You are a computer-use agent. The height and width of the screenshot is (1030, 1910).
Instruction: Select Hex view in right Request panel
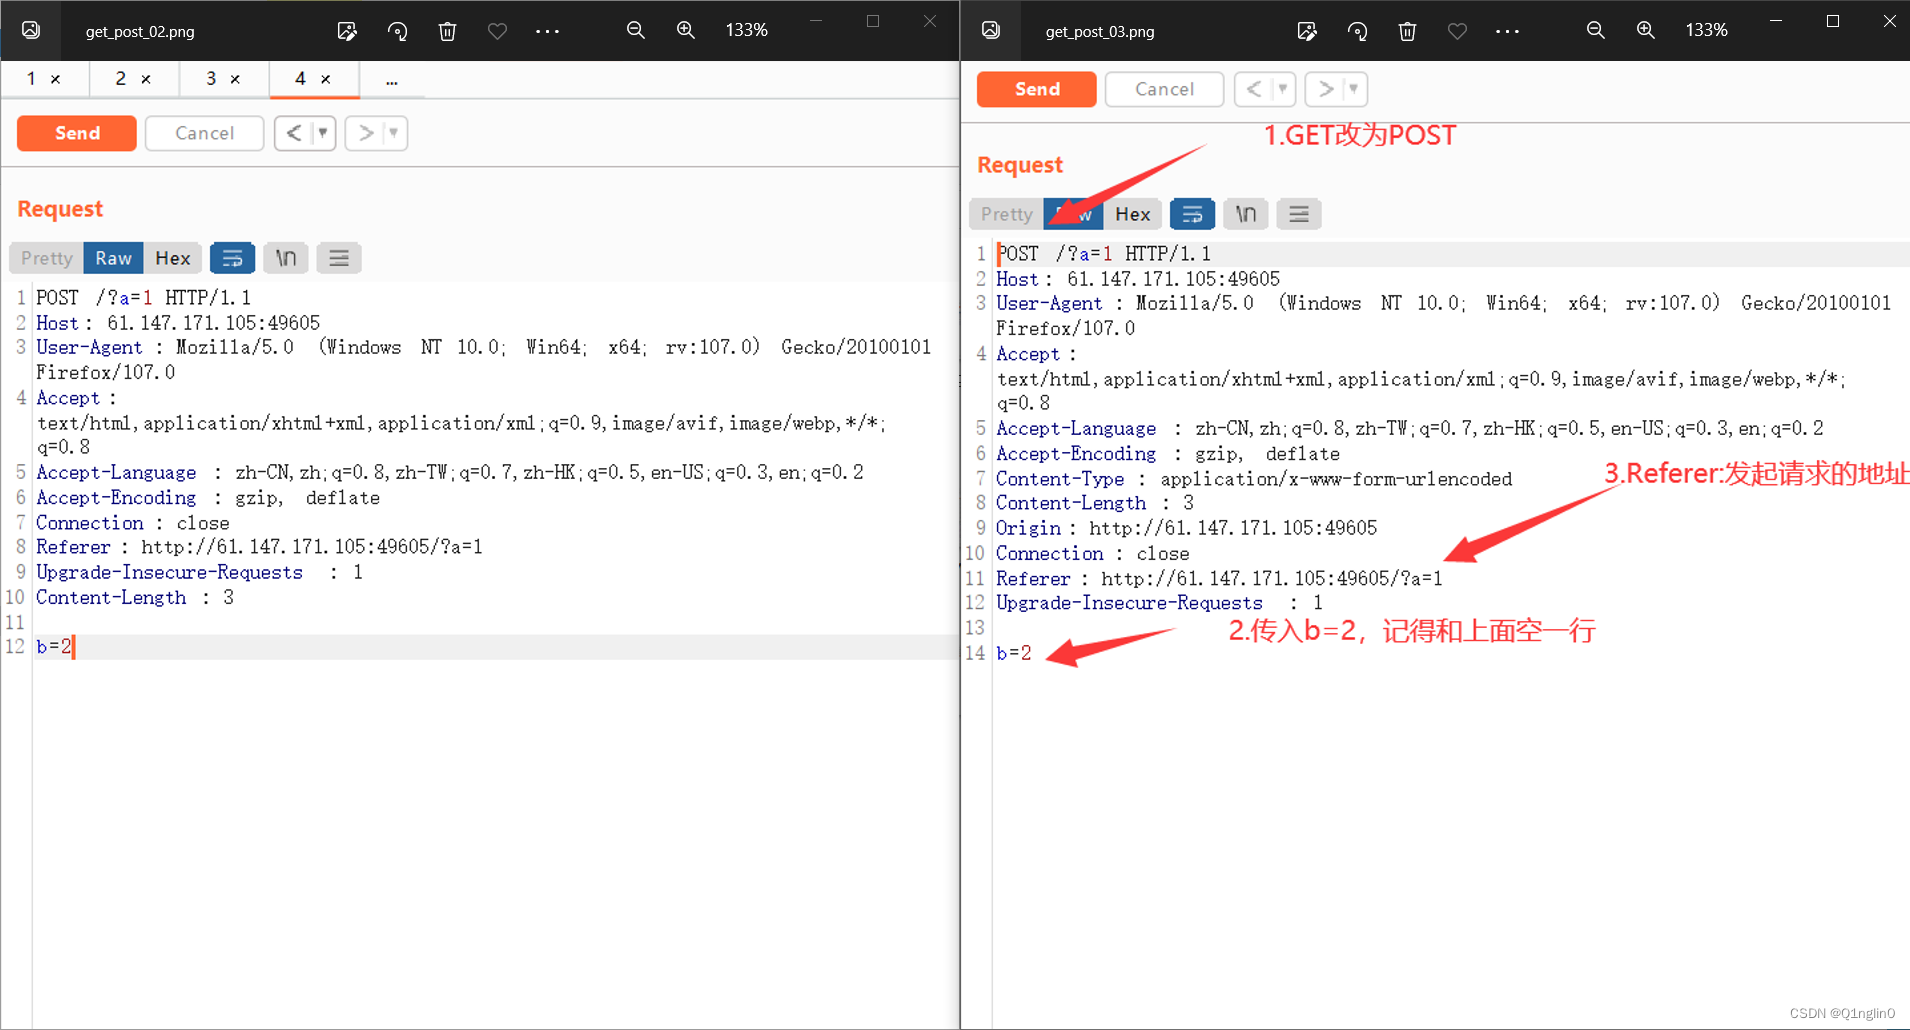tap(1132, 214)
